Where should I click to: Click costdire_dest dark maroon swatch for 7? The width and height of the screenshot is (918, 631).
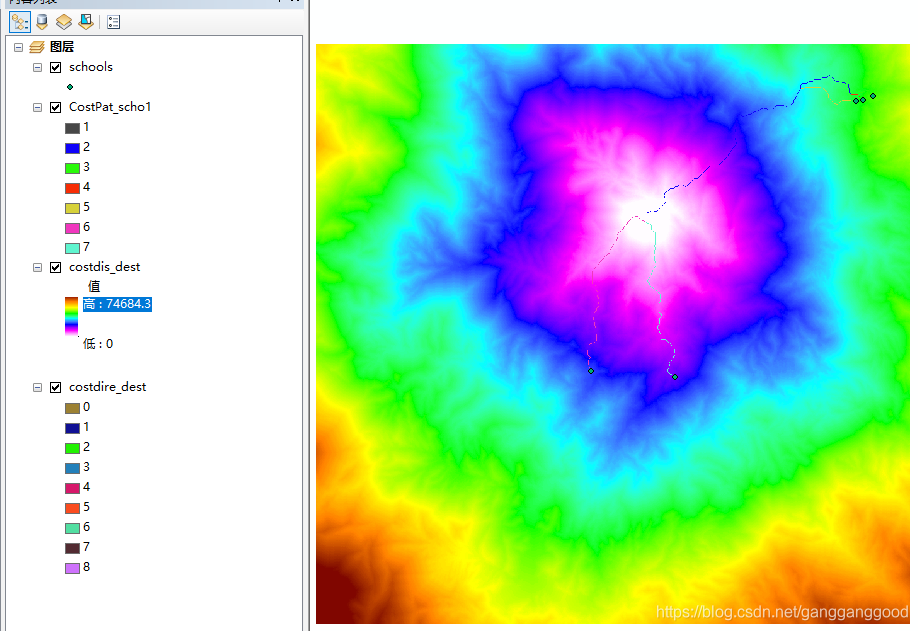click(73, 548)
